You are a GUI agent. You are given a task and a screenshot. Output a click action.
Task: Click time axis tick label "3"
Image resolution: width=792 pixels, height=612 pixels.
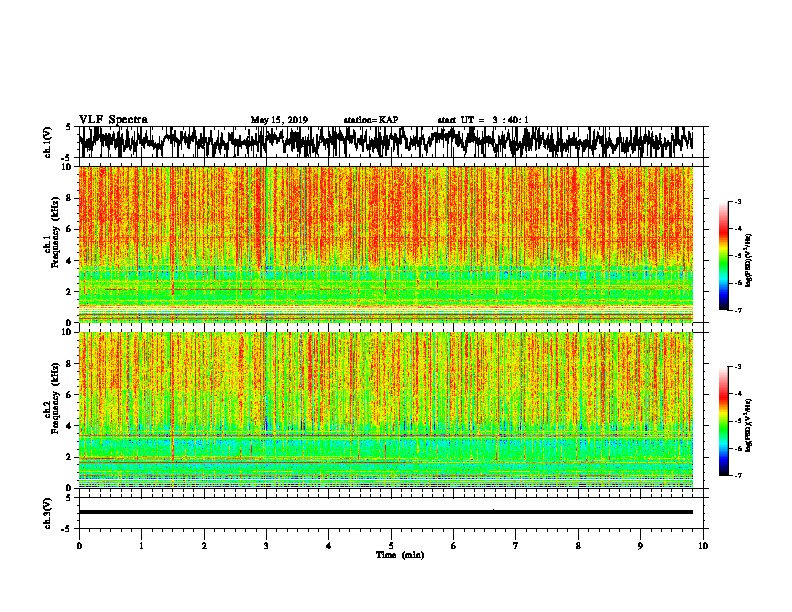[x=266, y=546]
